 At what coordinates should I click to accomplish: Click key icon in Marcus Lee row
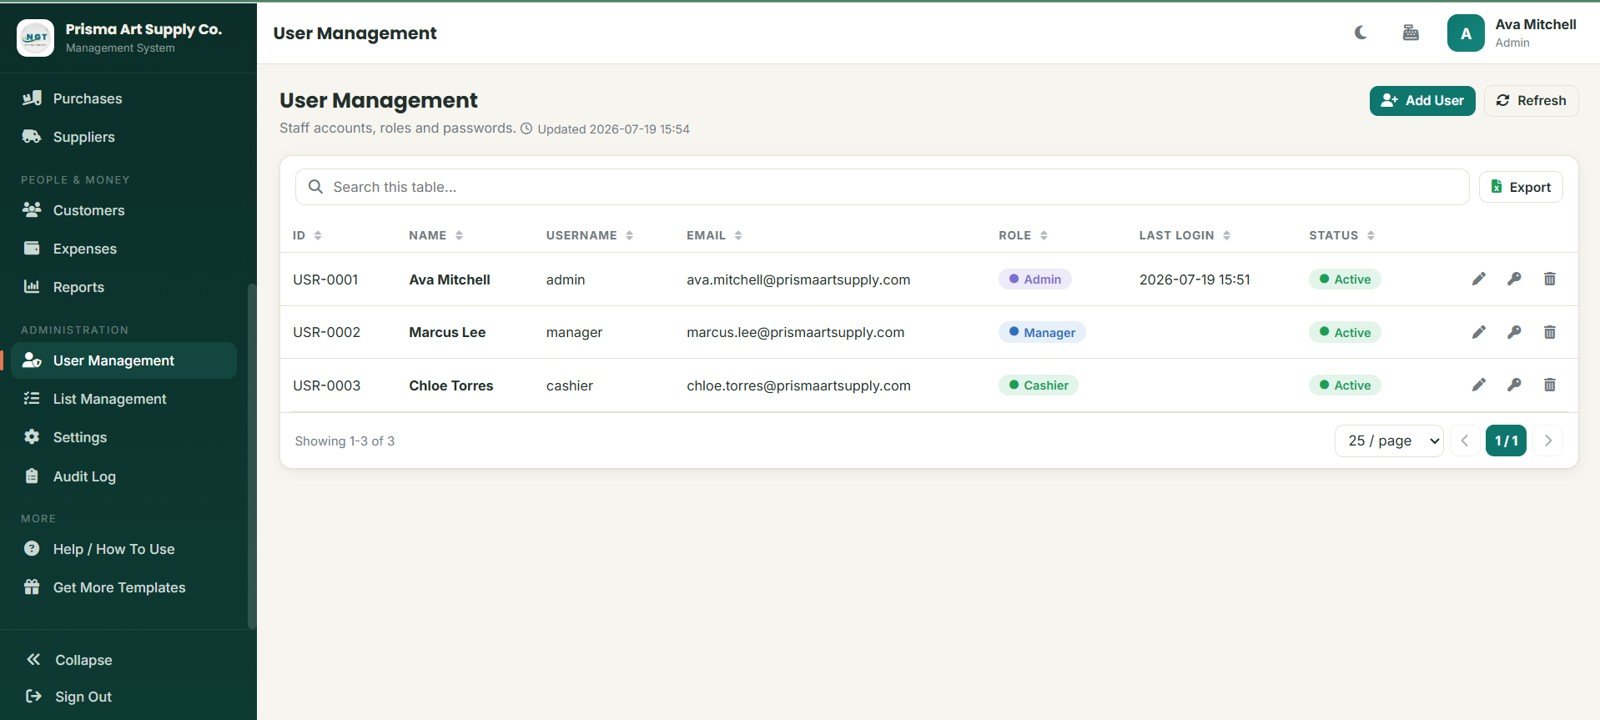1514,332
